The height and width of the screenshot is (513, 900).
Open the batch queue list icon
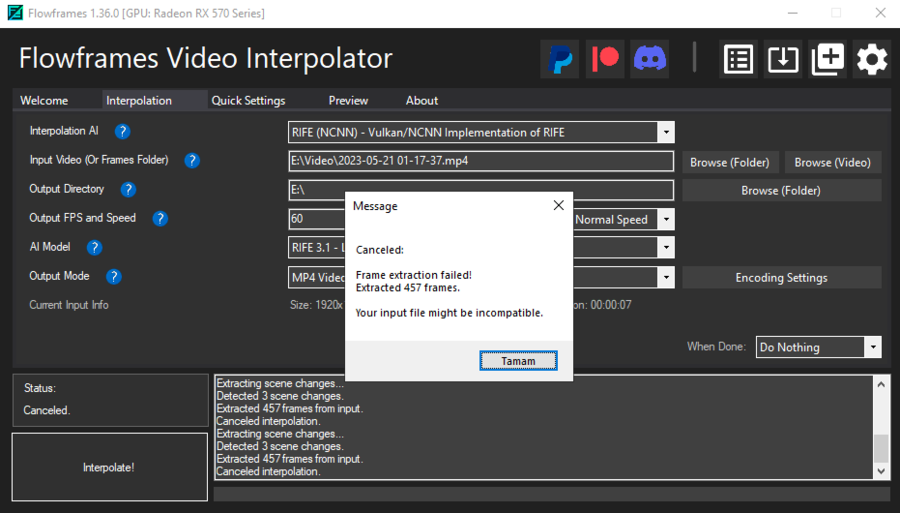tap(738, 59)
